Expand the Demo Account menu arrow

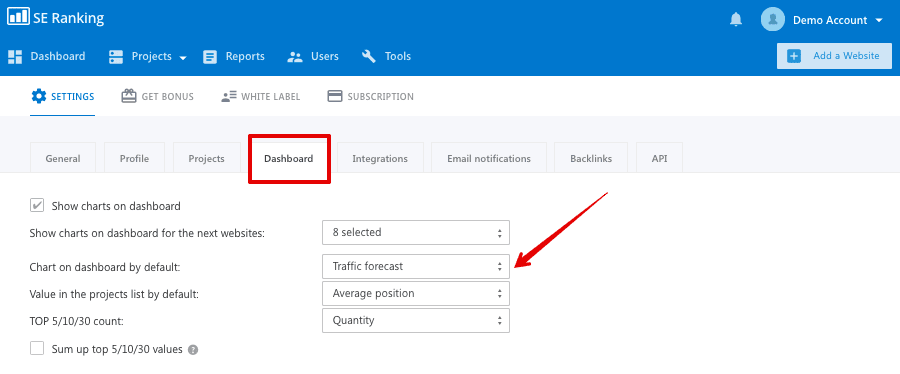[879, 20]
